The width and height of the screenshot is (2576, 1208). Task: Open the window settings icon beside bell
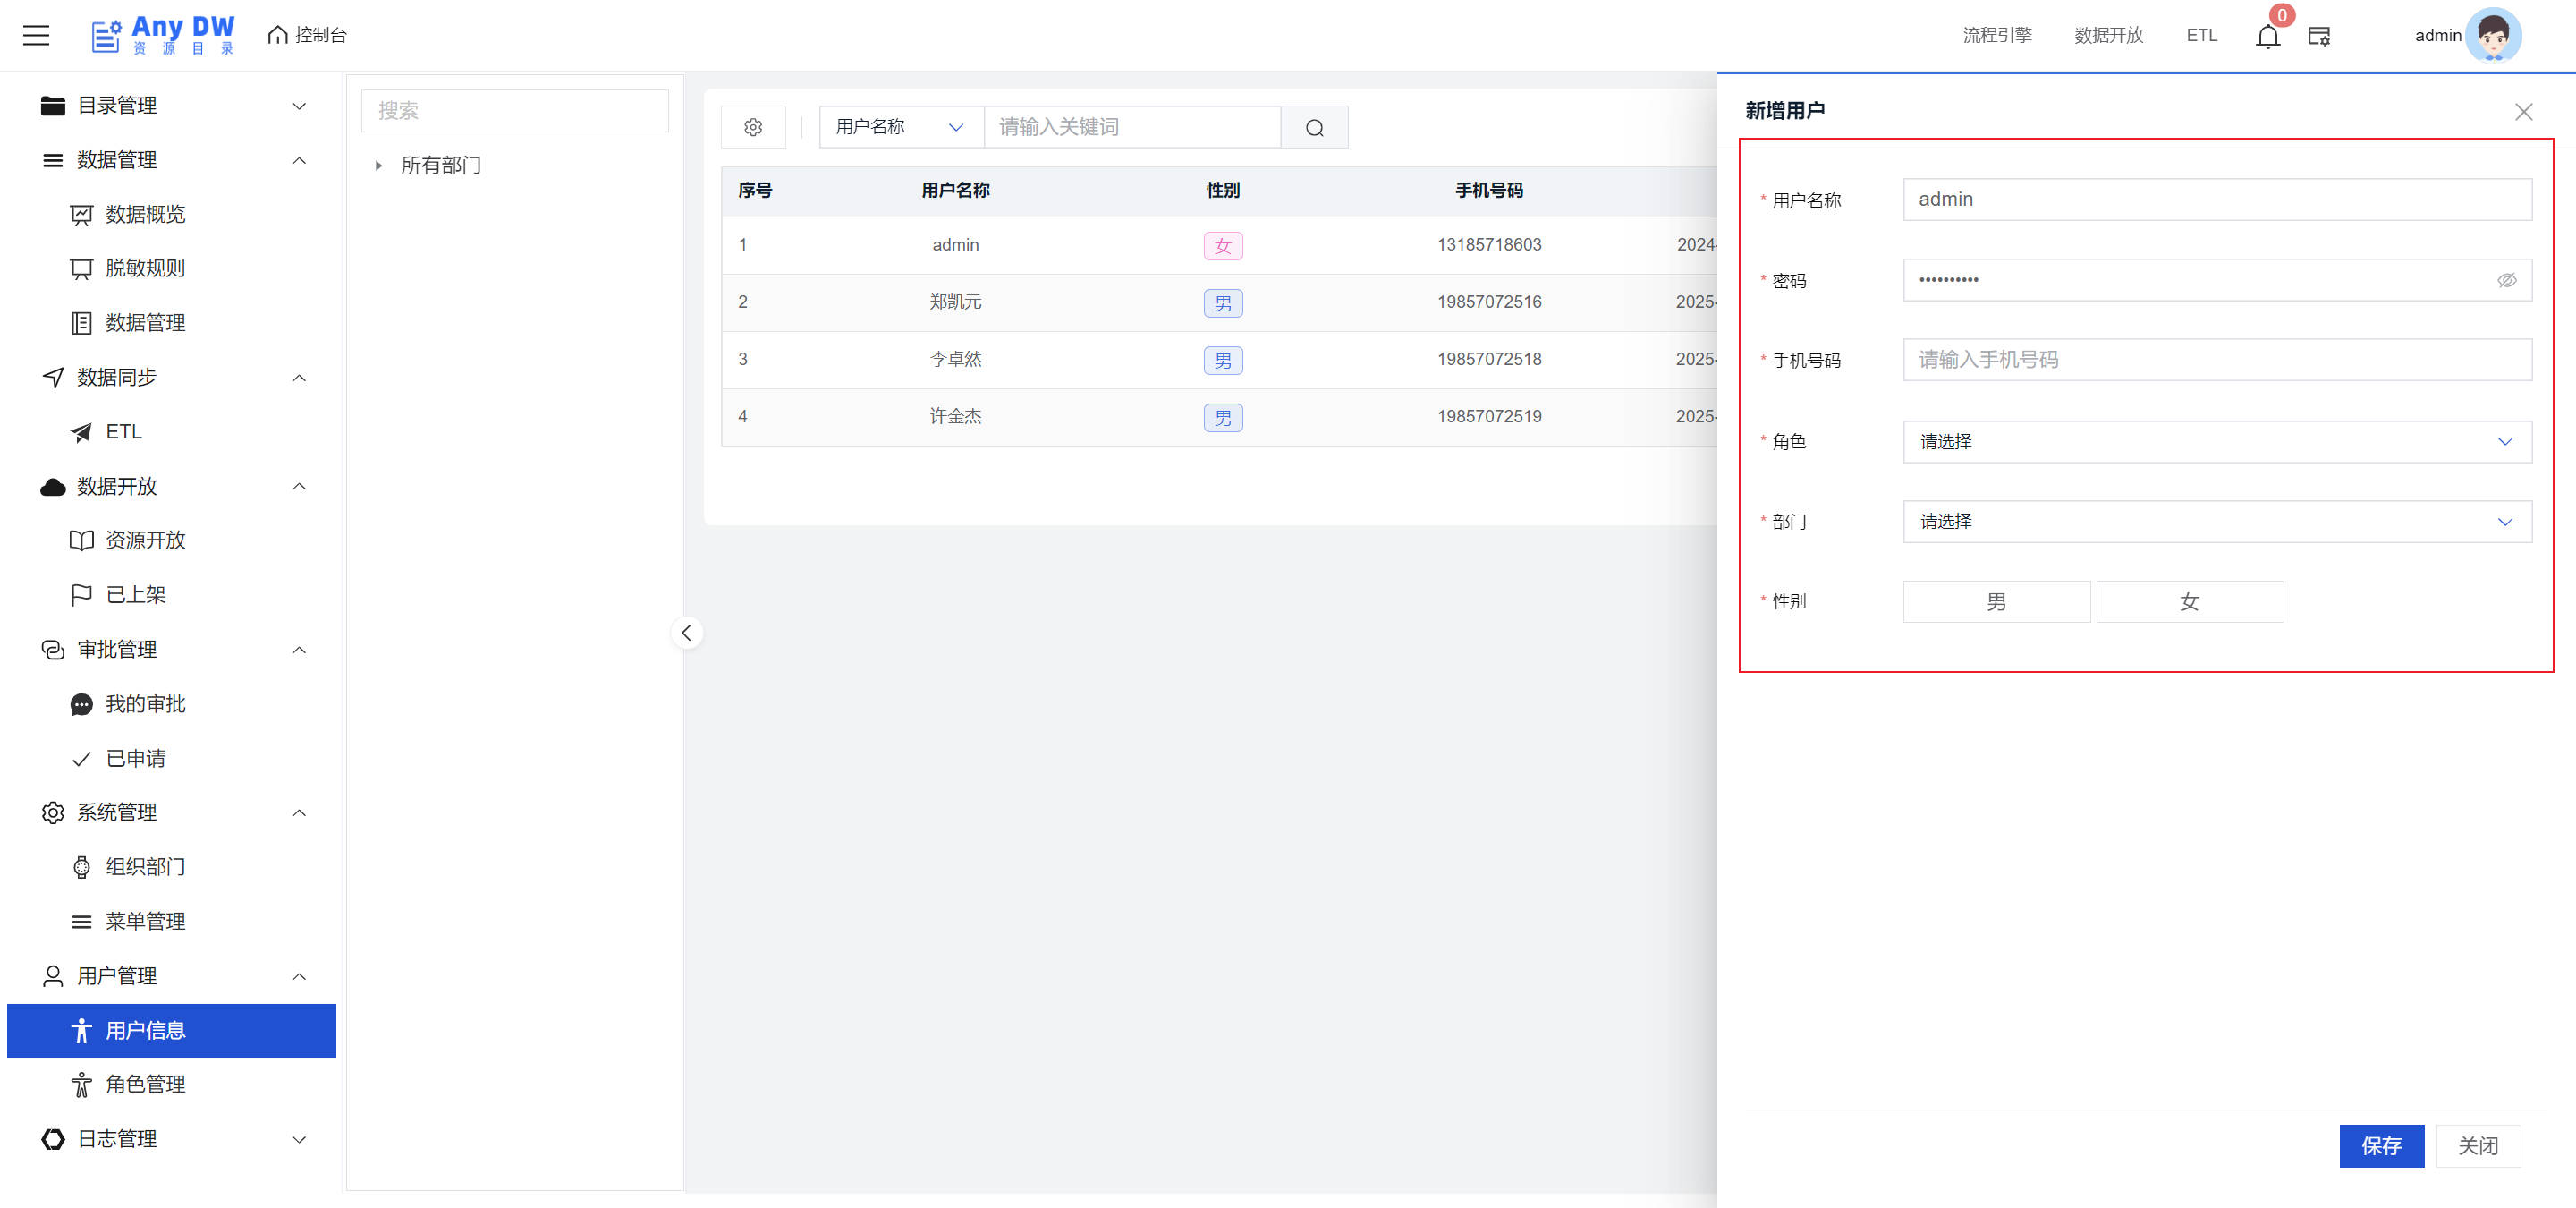click(x=2318, y=37)
